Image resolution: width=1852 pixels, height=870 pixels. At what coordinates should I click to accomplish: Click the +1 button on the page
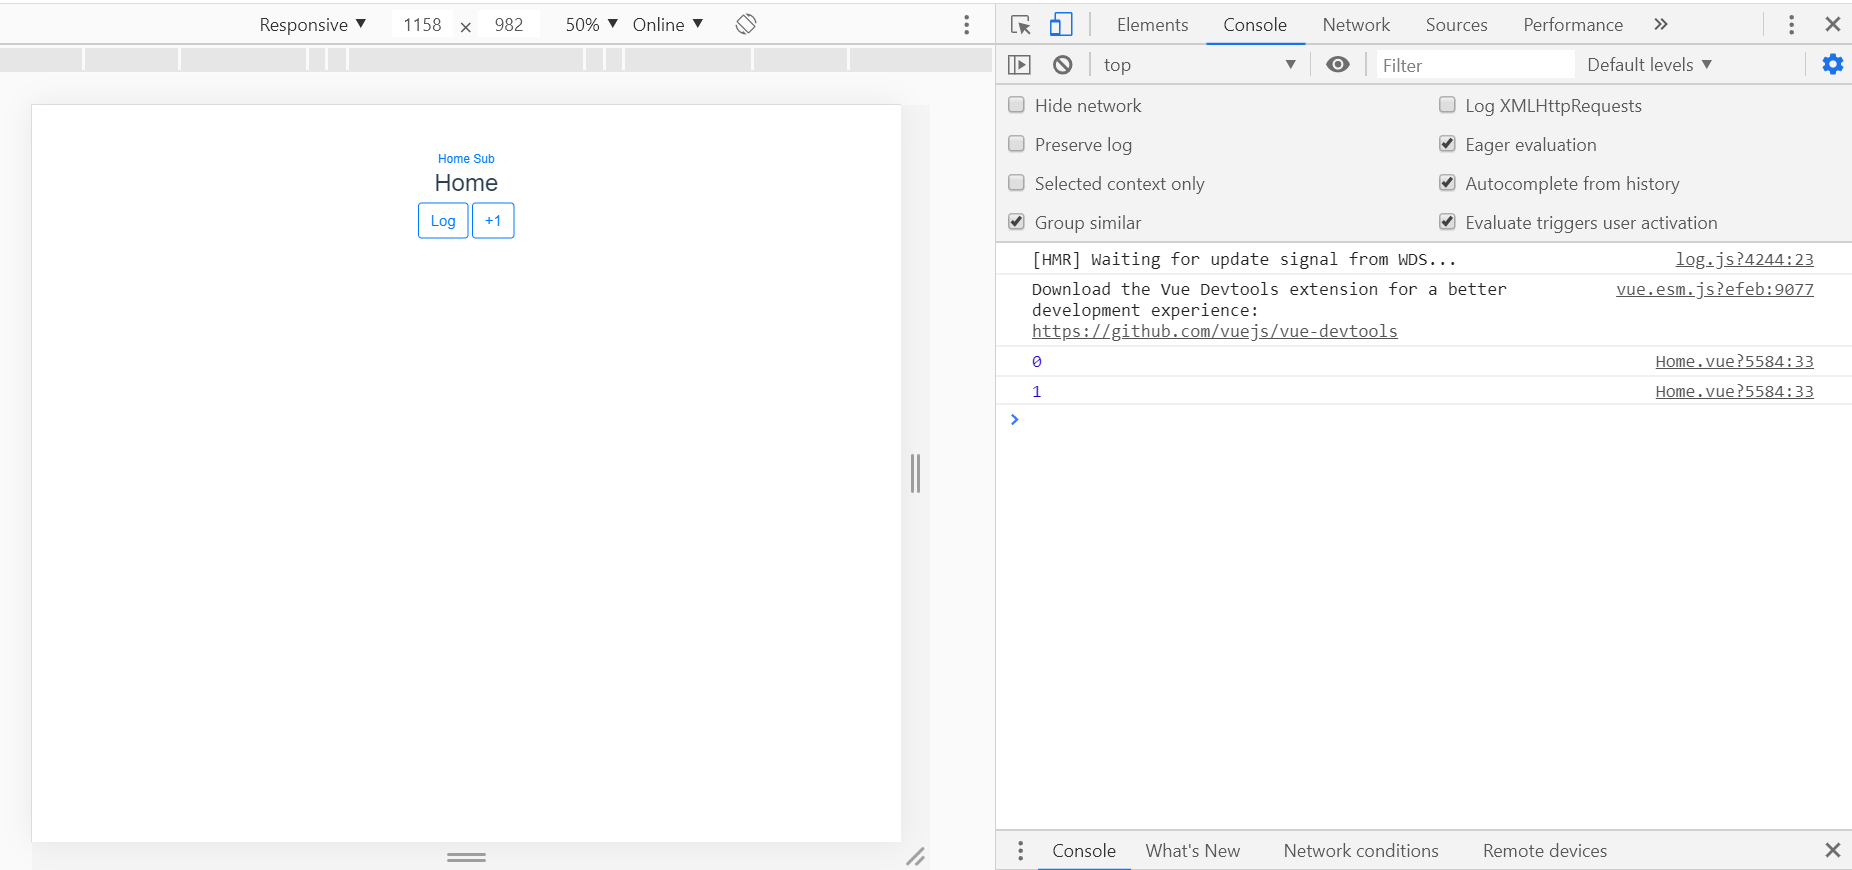point(493,221)
